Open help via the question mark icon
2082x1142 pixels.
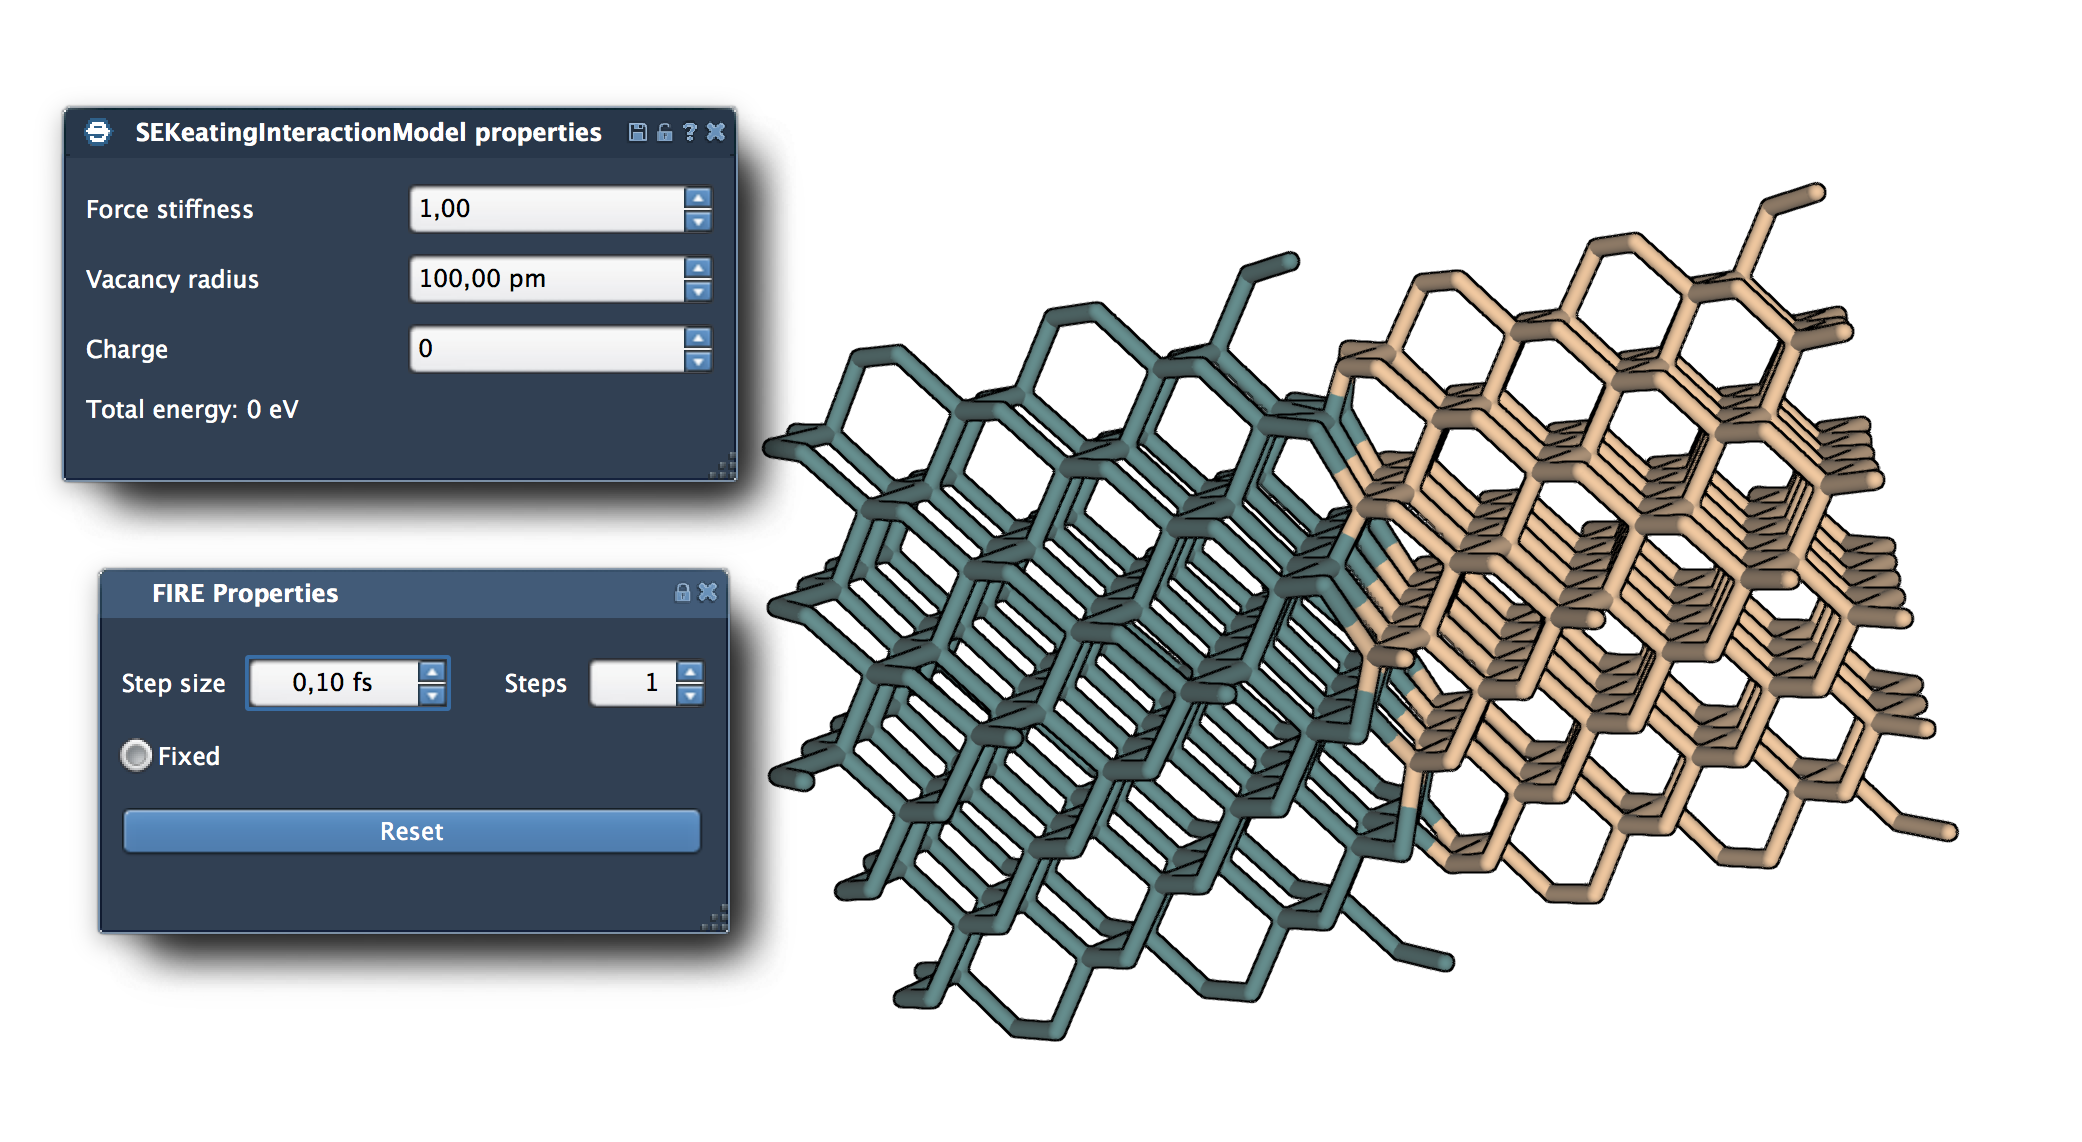pyautogui.click(x=689, y=132)
